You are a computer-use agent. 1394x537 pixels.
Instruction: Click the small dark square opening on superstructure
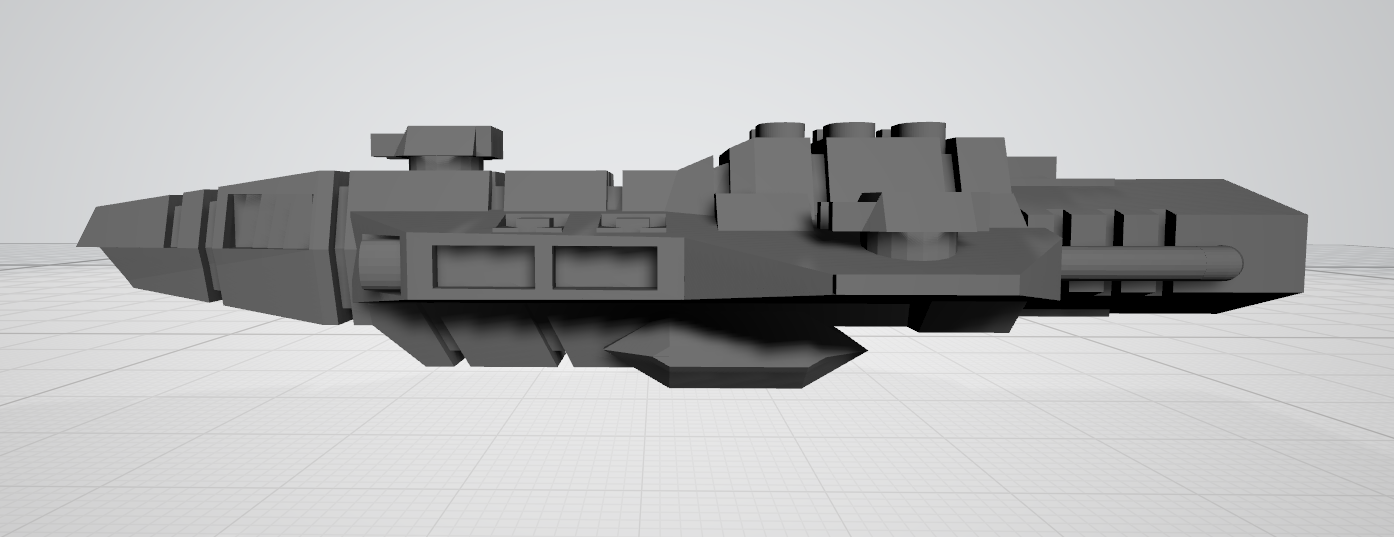click(x=871, y=196)
